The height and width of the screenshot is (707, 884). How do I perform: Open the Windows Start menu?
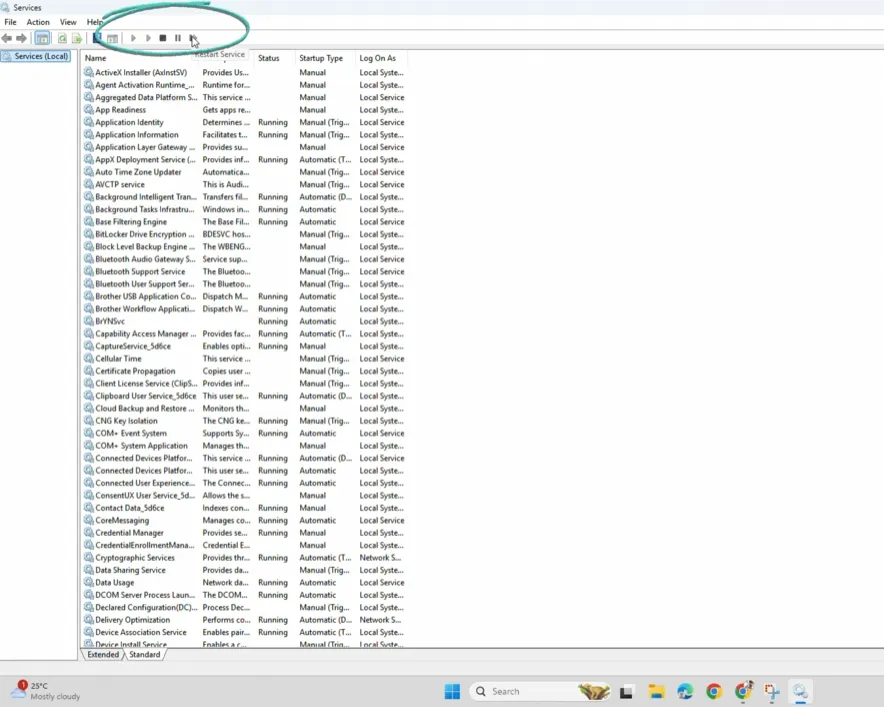[x=452, y=691]
